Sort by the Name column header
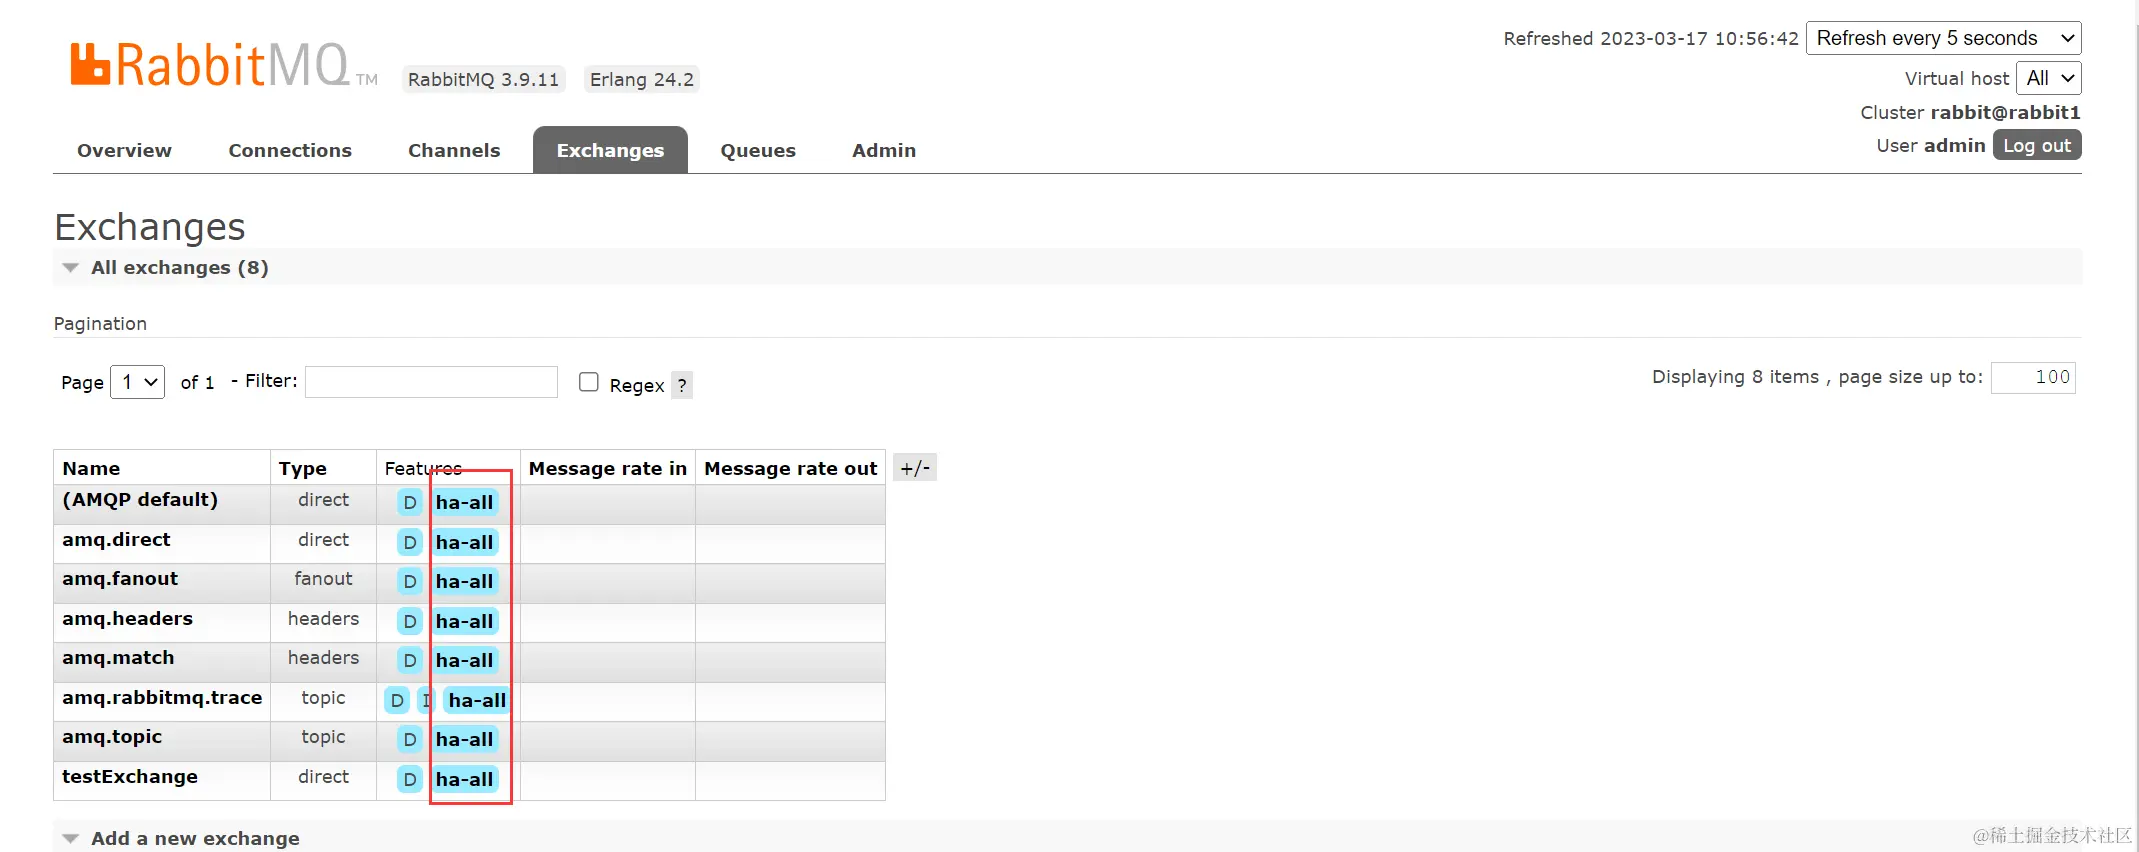The image size is (2139, 852). [91, 468]
